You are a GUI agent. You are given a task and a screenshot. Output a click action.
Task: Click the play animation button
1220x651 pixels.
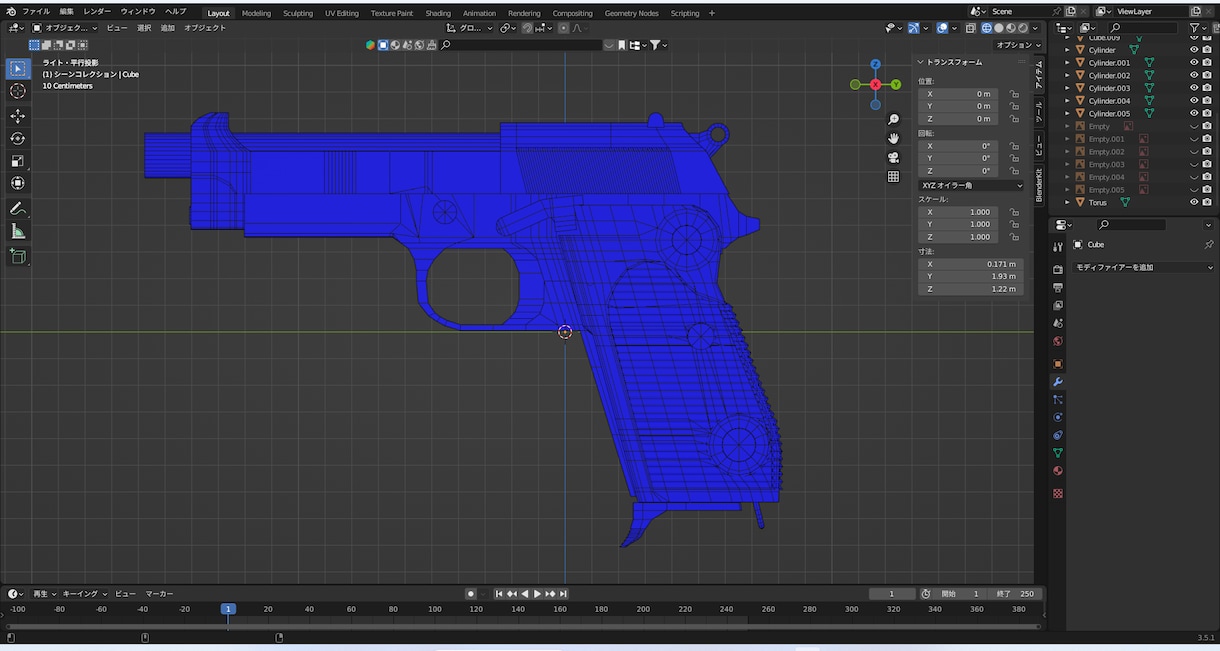point(537,594)
